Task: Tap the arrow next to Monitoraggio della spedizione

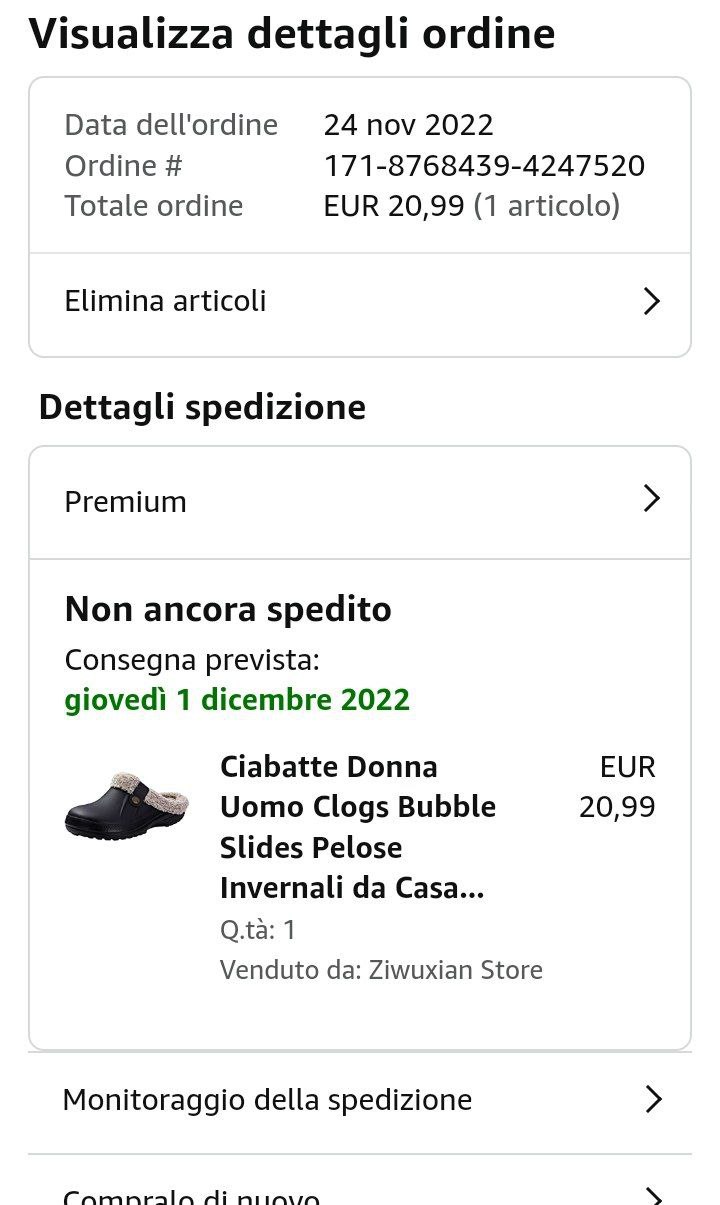Action: [653, 1100]
